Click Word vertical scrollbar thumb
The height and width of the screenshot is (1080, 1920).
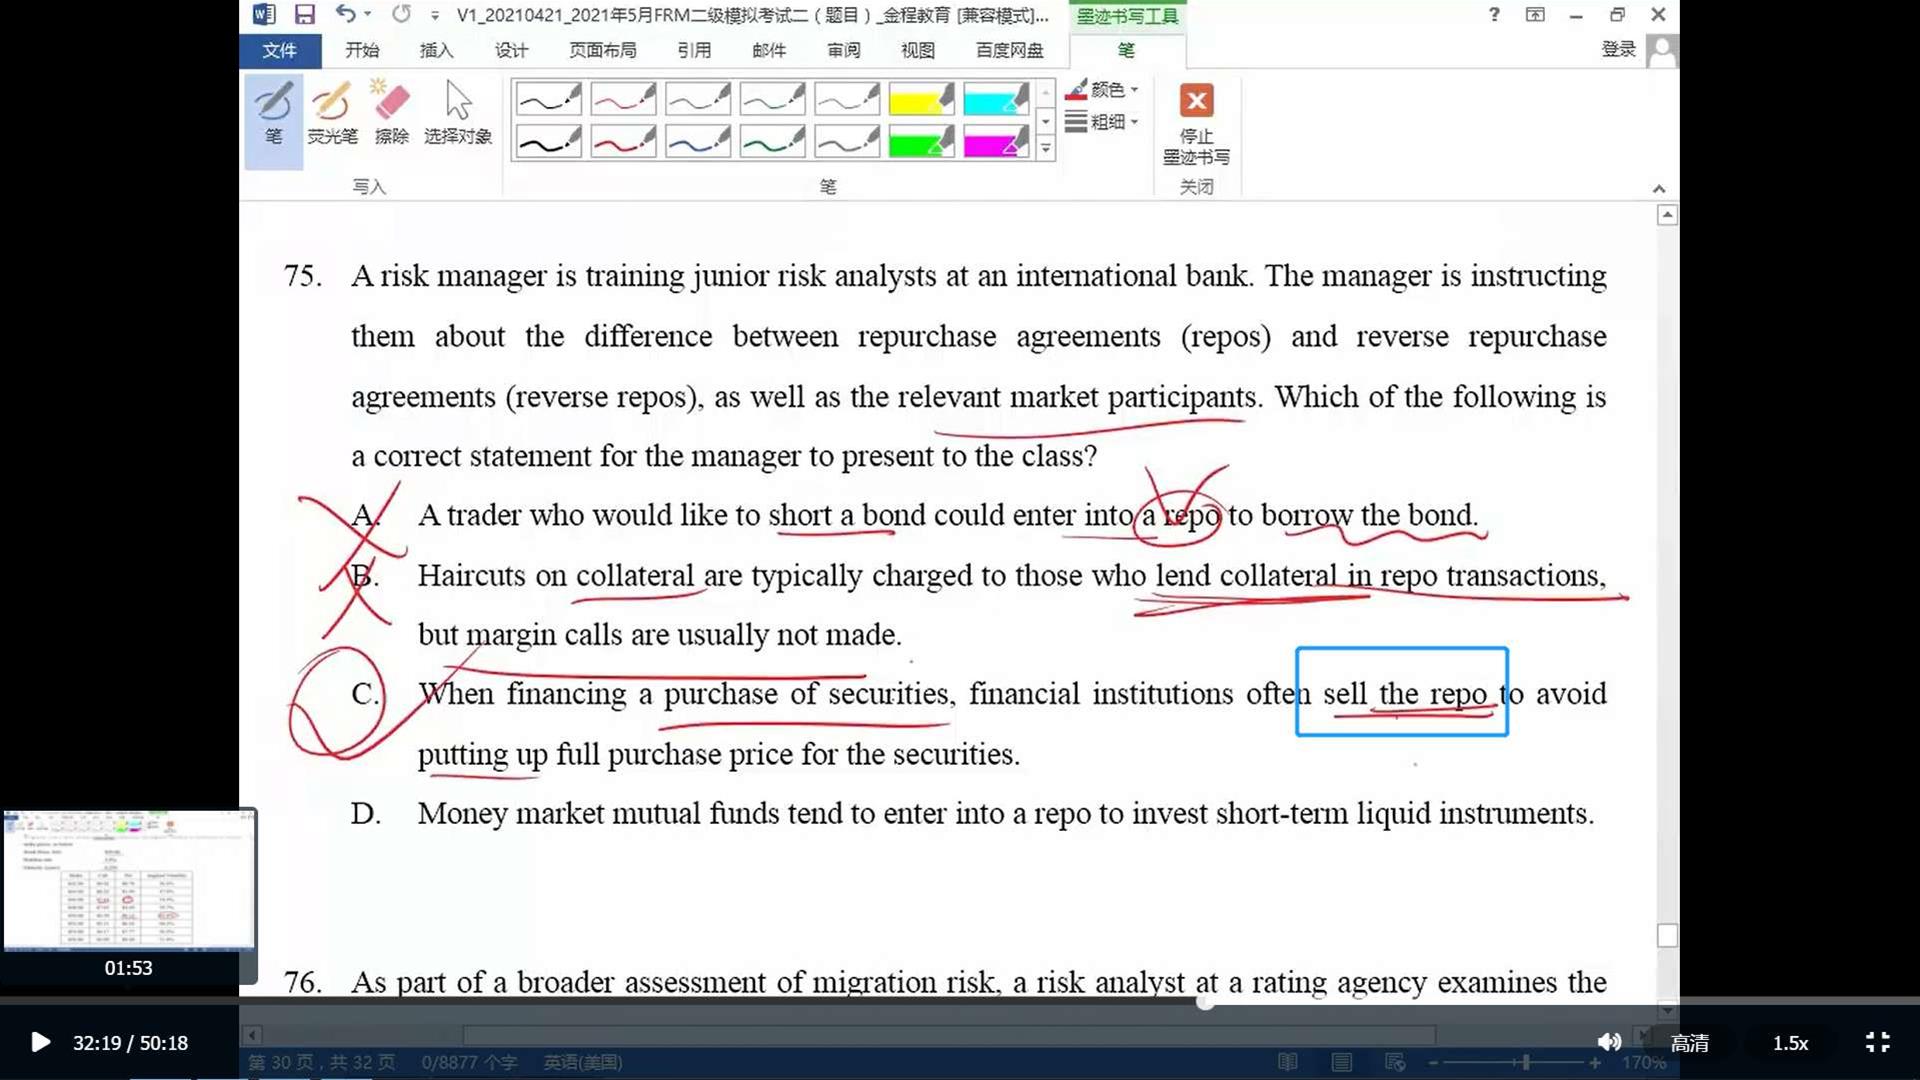(1667, 935)
